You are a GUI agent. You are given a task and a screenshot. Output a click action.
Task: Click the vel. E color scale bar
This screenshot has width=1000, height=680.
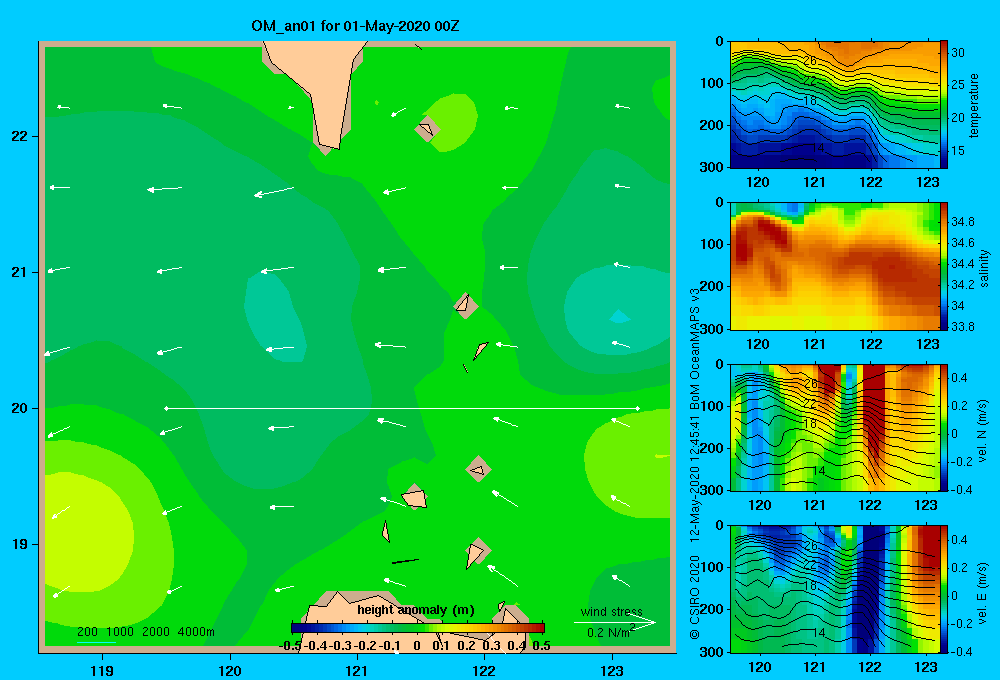pyautogui.click(x=944, y=589)
